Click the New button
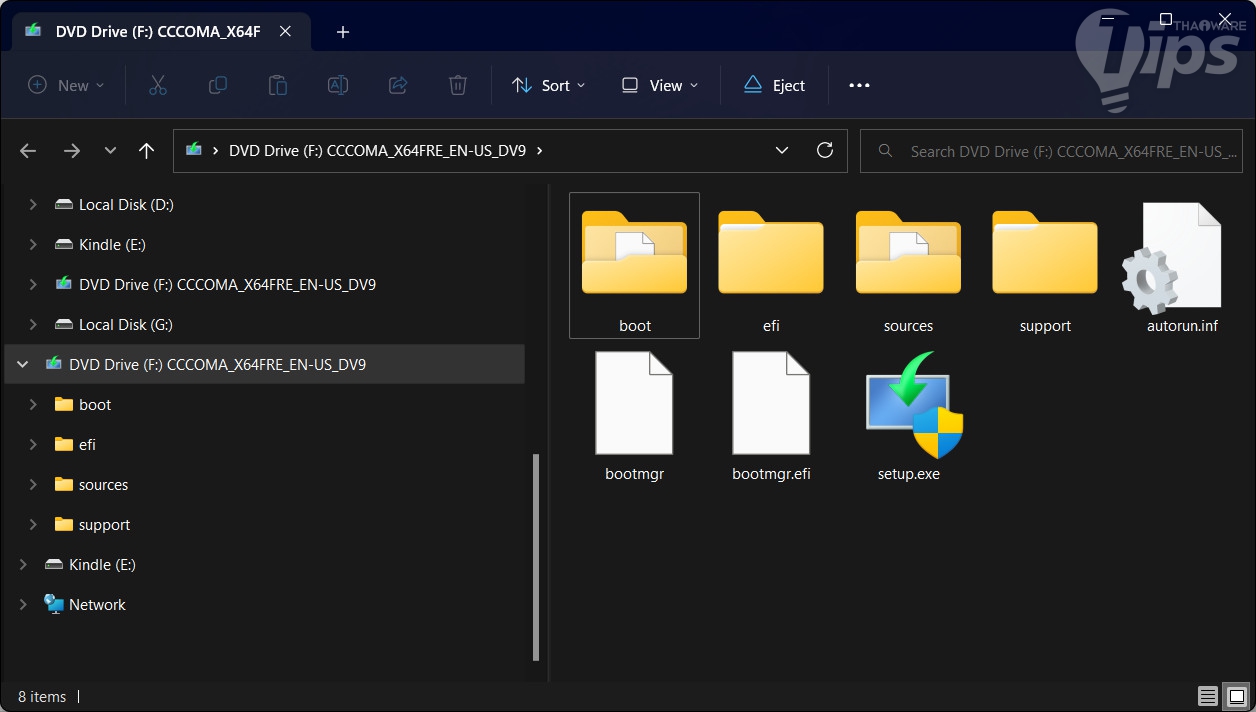The image size is (1256, 712). (66, 86)
